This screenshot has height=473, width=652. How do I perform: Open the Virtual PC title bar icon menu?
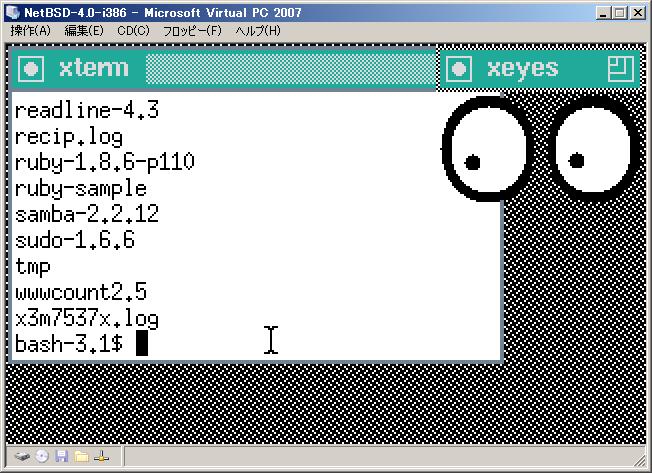pos(12,12)
